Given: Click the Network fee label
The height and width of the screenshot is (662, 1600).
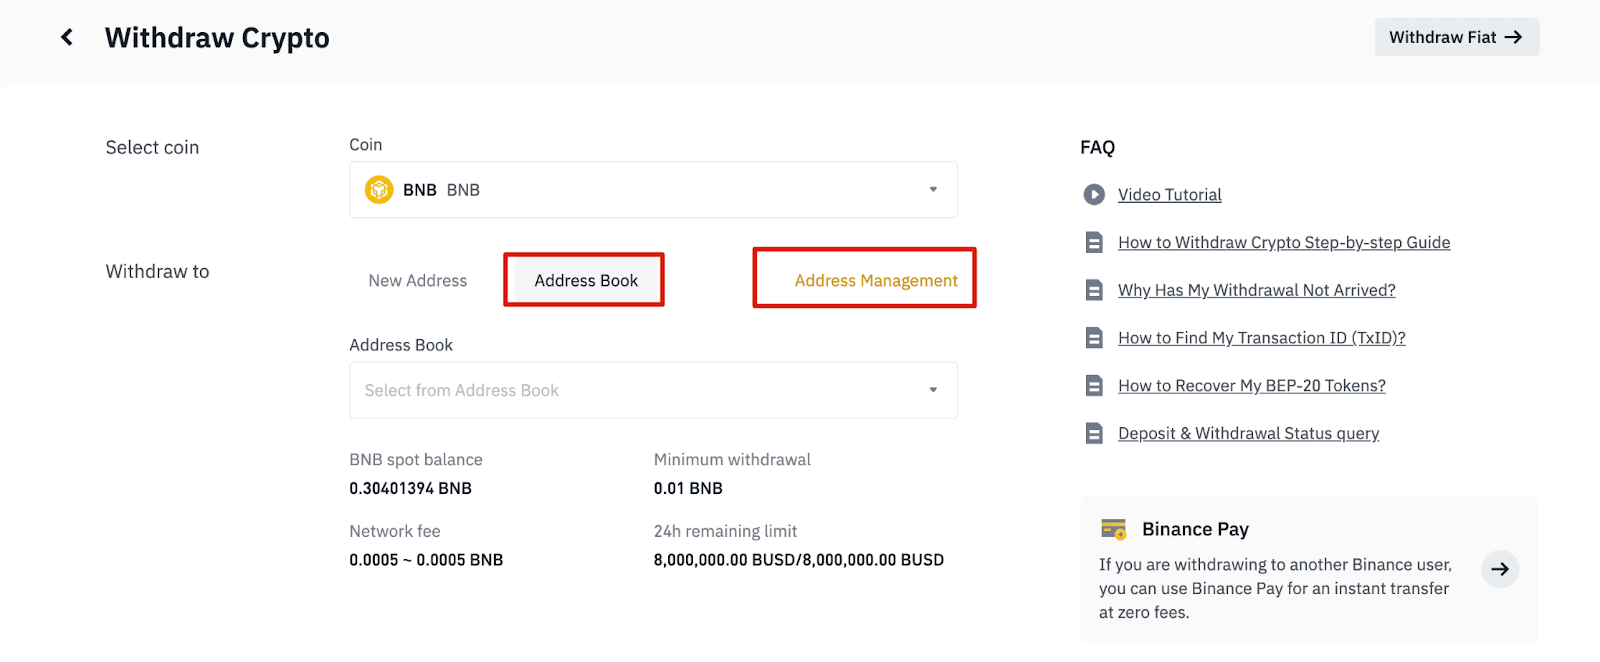Looking at the screenshot, I should (395, 532).
